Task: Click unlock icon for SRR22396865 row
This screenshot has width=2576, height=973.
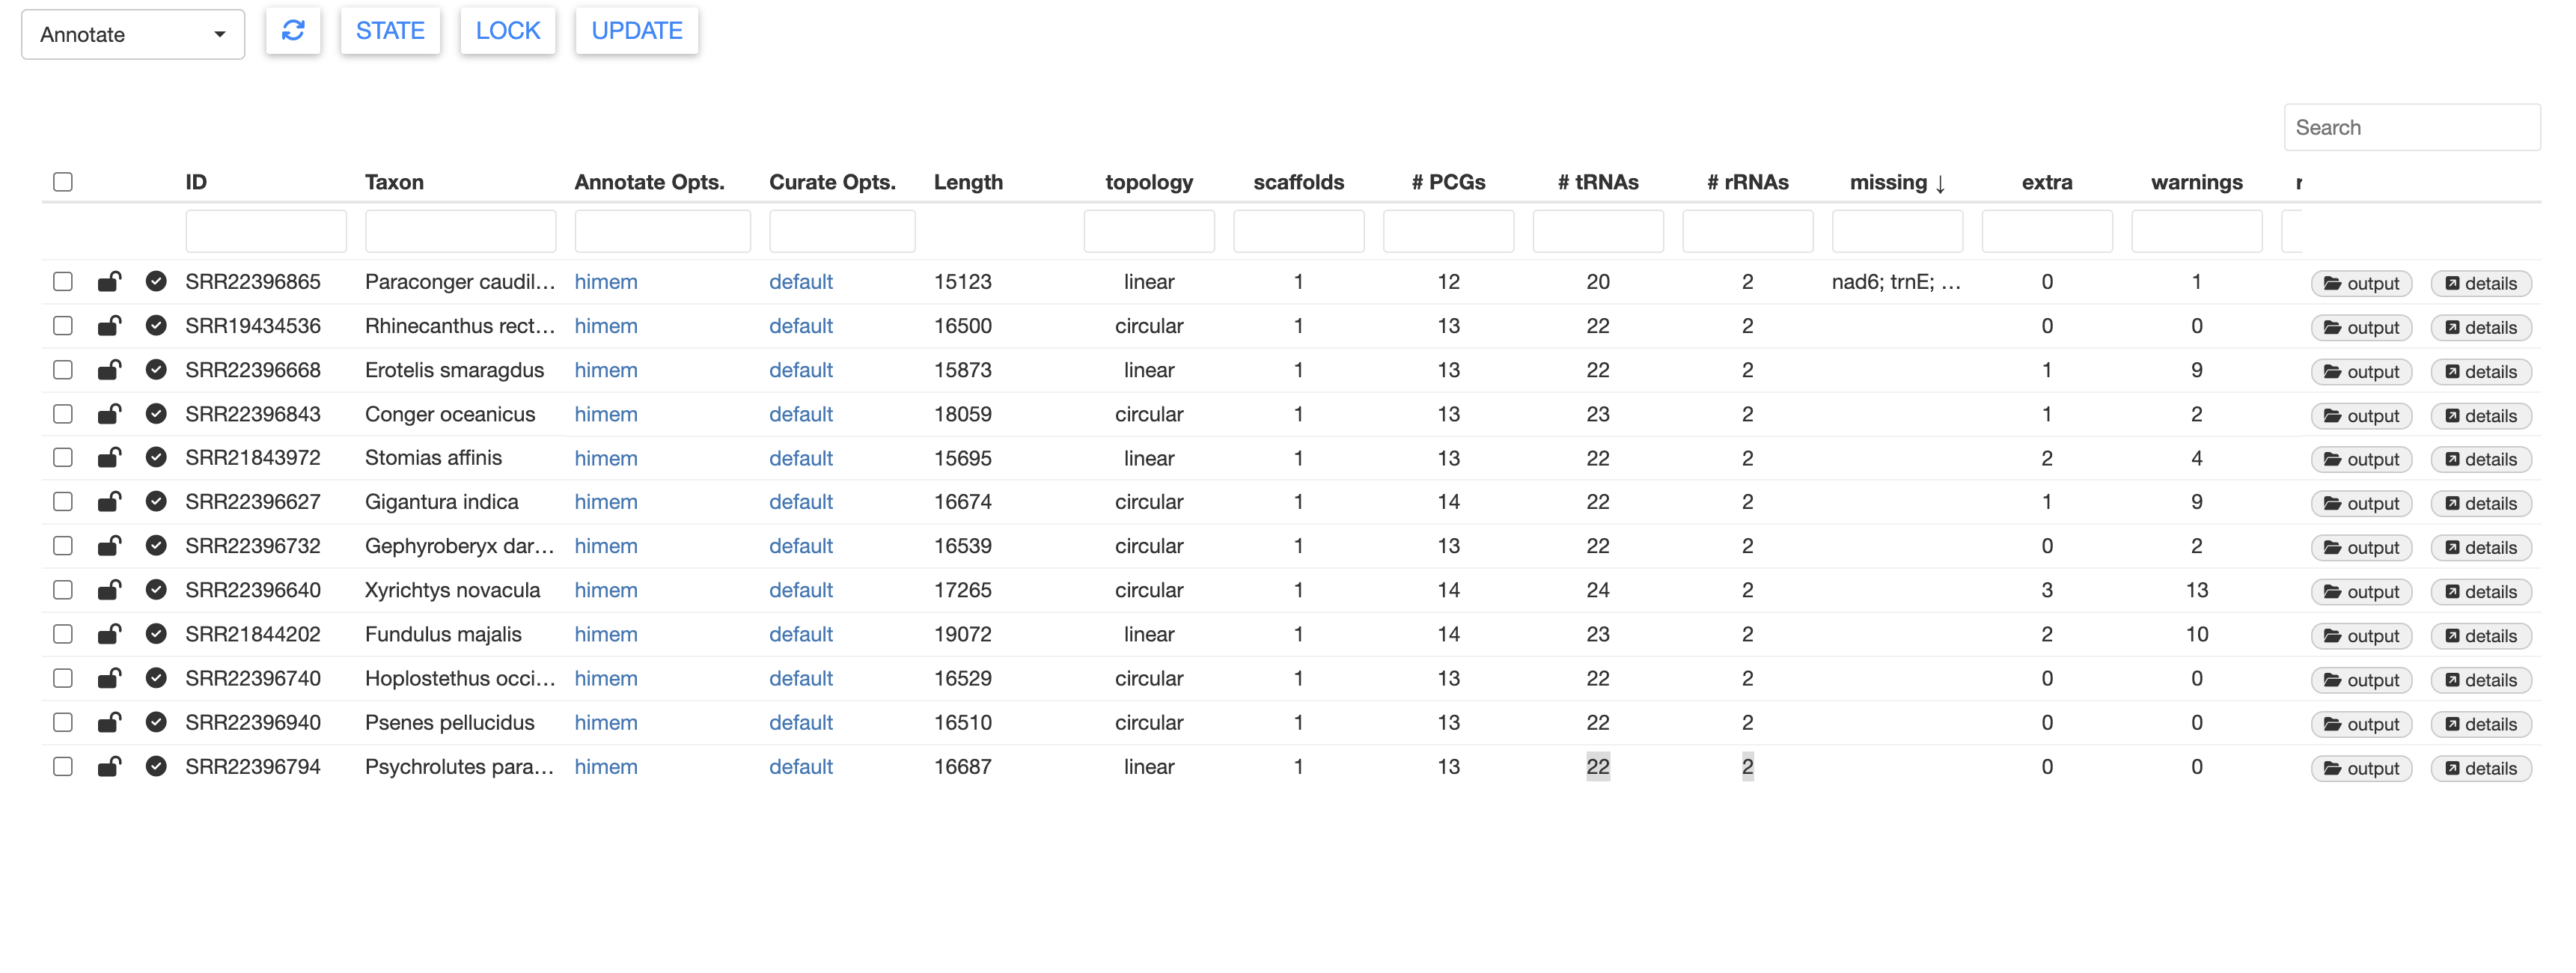Action: click(109, 282)
